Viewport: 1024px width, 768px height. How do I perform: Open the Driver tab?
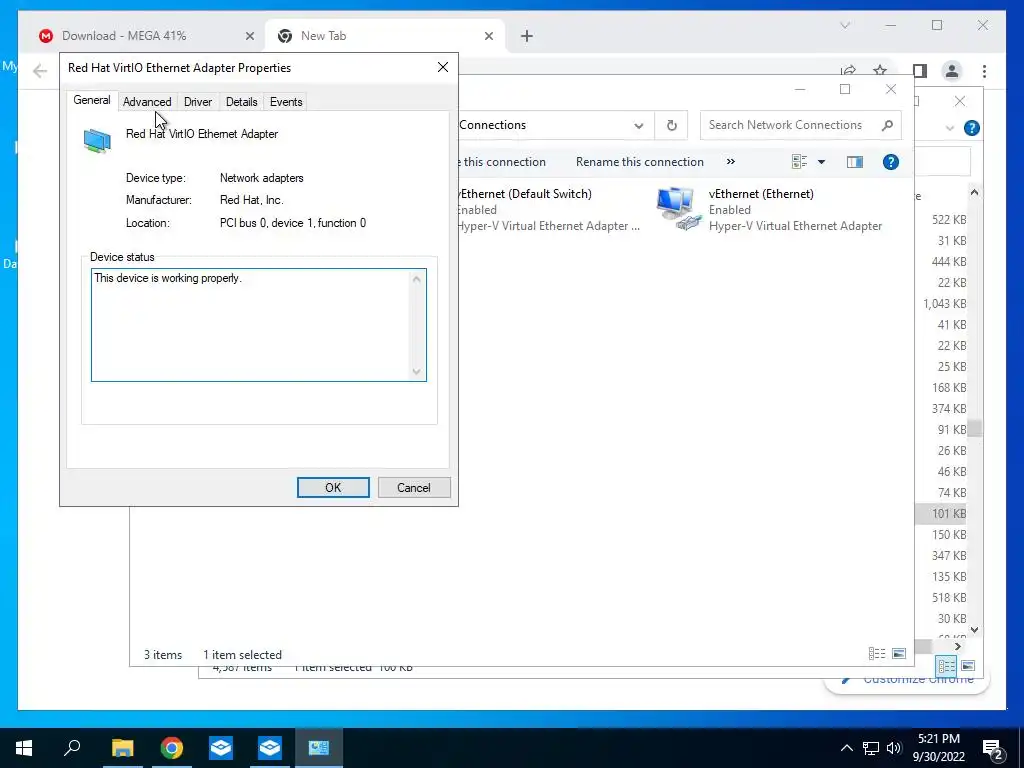point(198,102)
